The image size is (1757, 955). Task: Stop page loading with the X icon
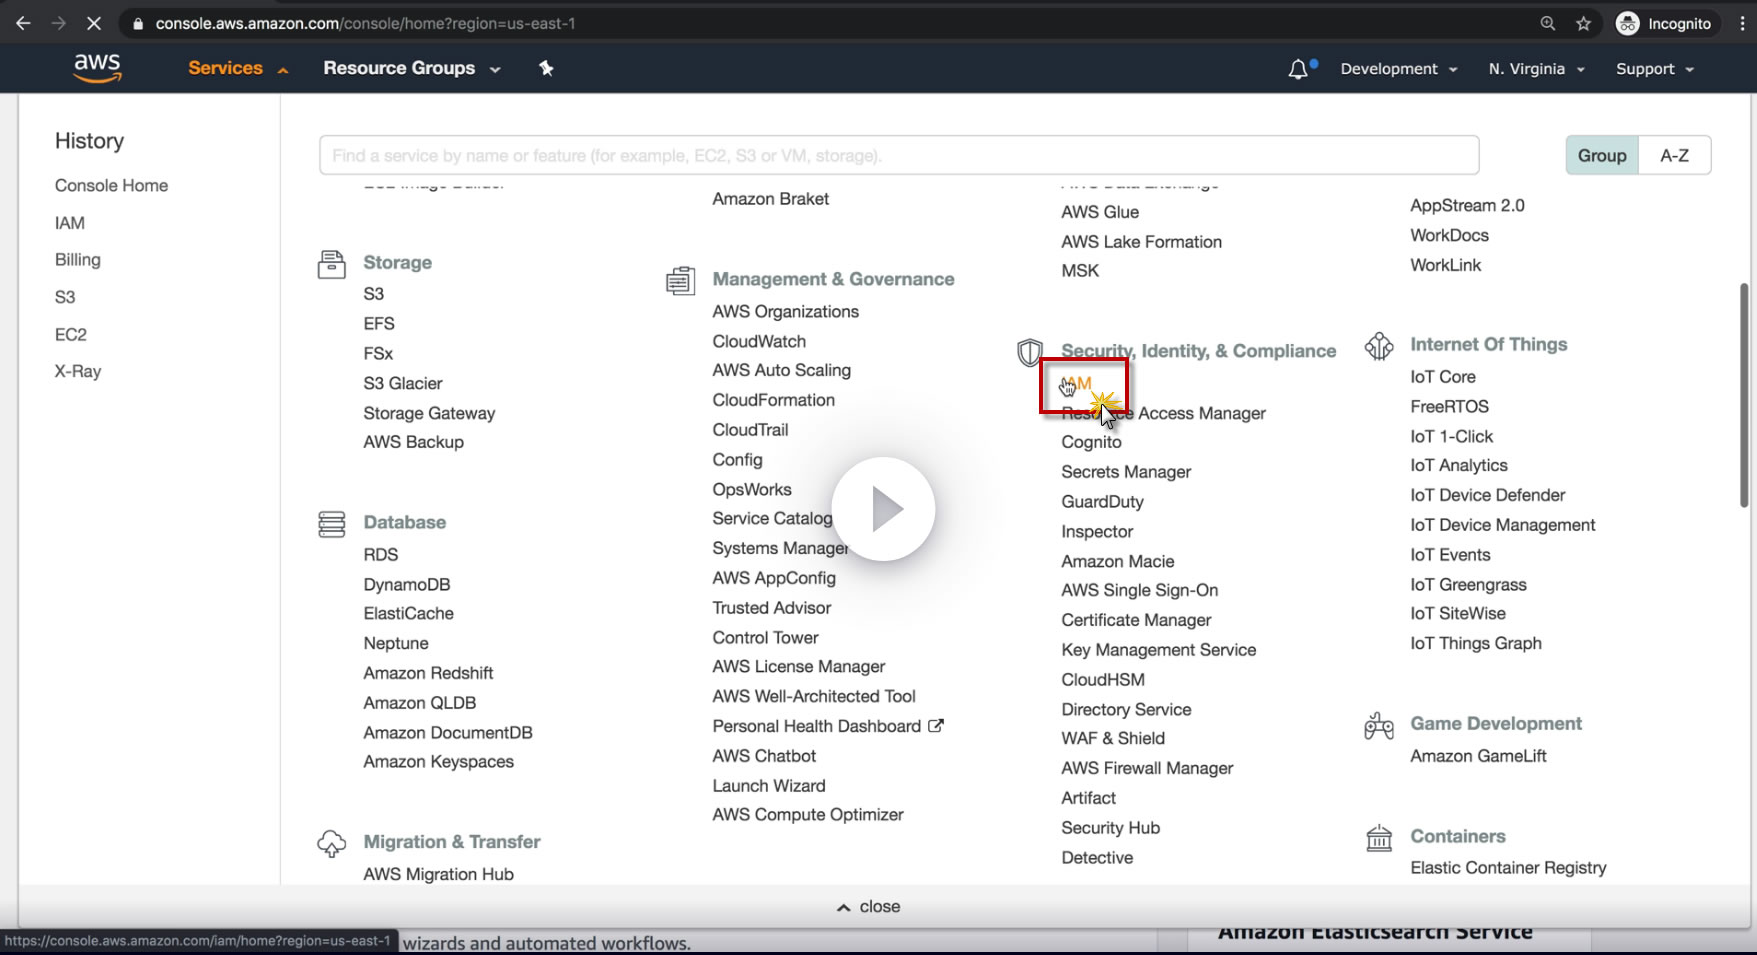(x=94, y=23)
